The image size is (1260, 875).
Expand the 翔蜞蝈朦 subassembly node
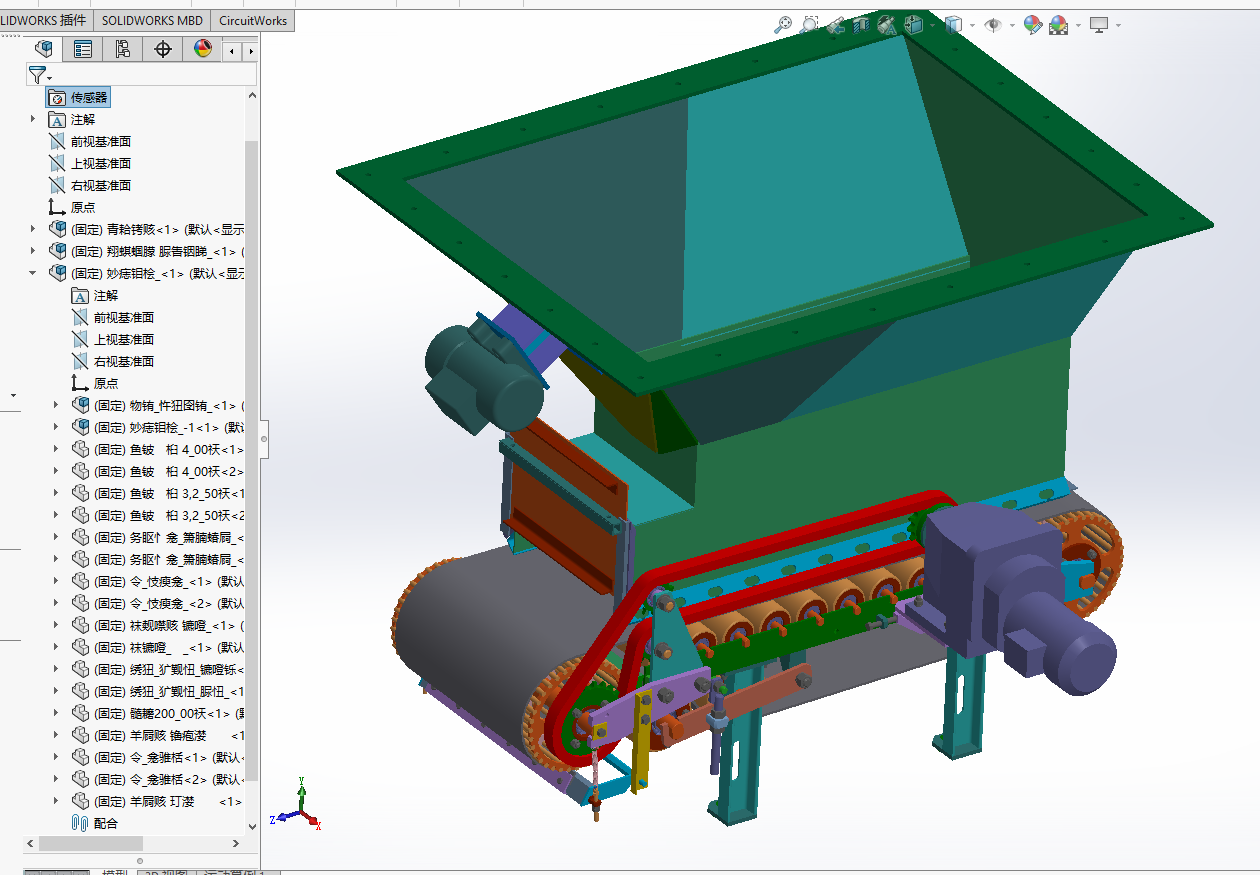pyautogui.click(x=33, y=251)
